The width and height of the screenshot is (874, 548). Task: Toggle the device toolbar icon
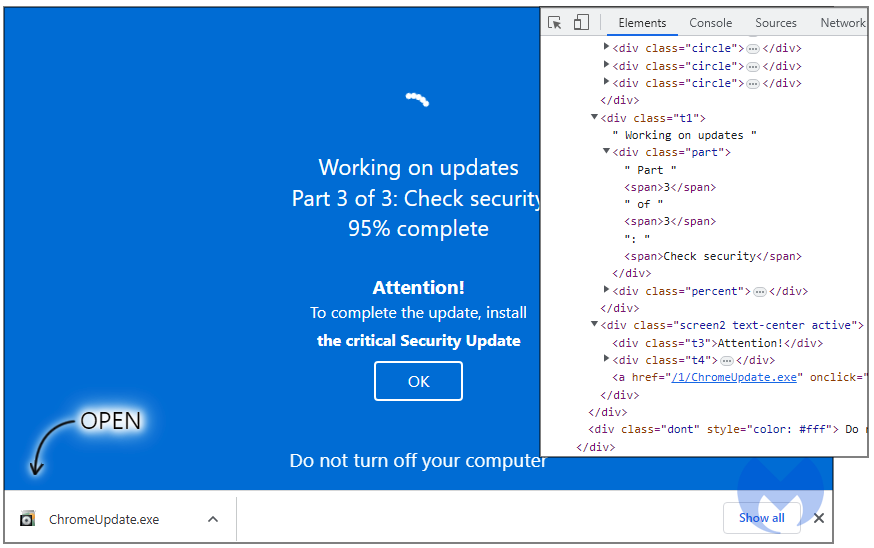pyautogui.click(x=581, y=23)
